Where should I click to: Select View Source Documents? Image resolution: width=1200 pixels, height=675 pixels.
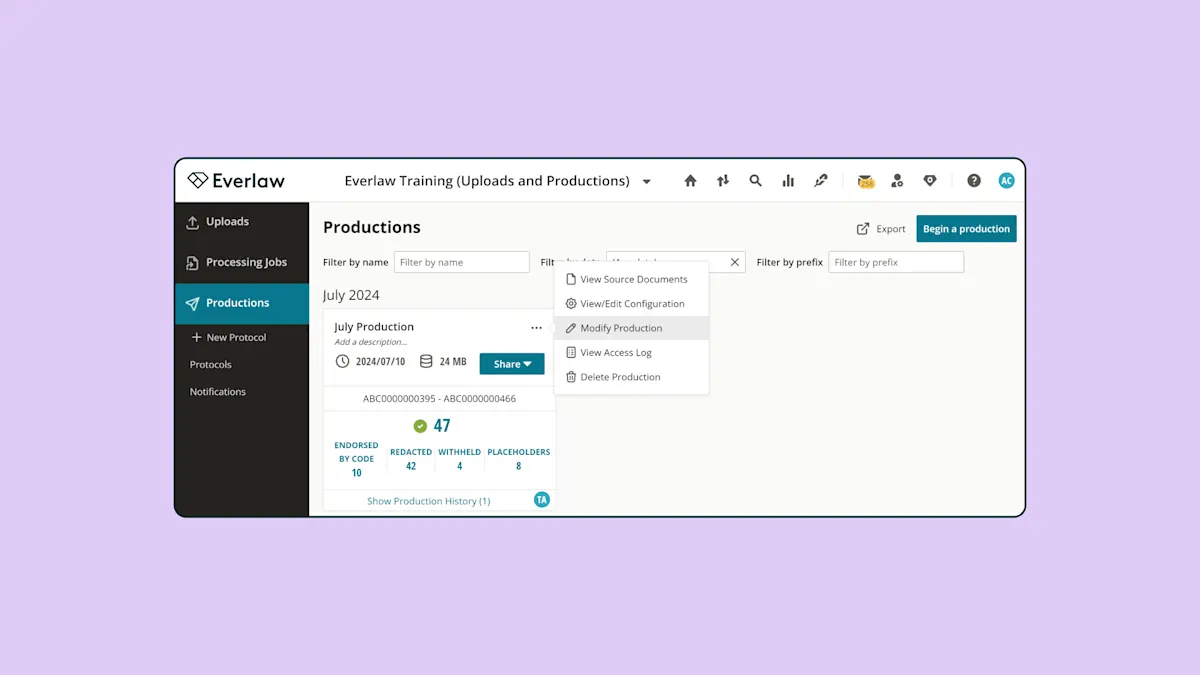tap(631, 279)
